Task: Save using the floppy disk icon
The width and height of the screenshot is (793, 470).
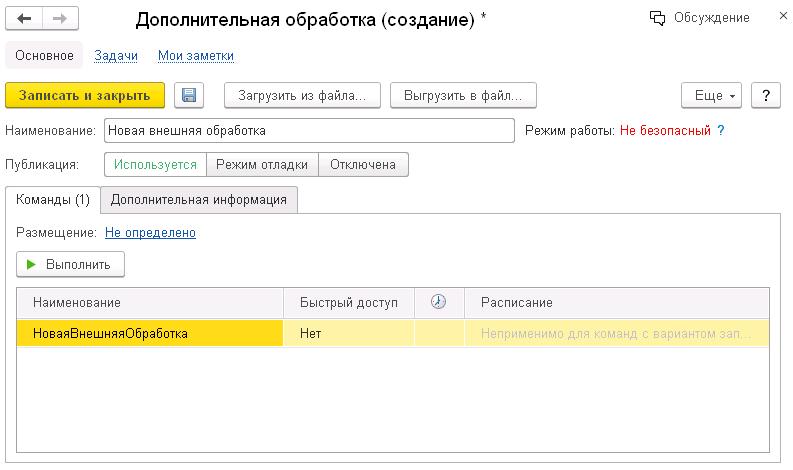Action: [x=189, y=95]
